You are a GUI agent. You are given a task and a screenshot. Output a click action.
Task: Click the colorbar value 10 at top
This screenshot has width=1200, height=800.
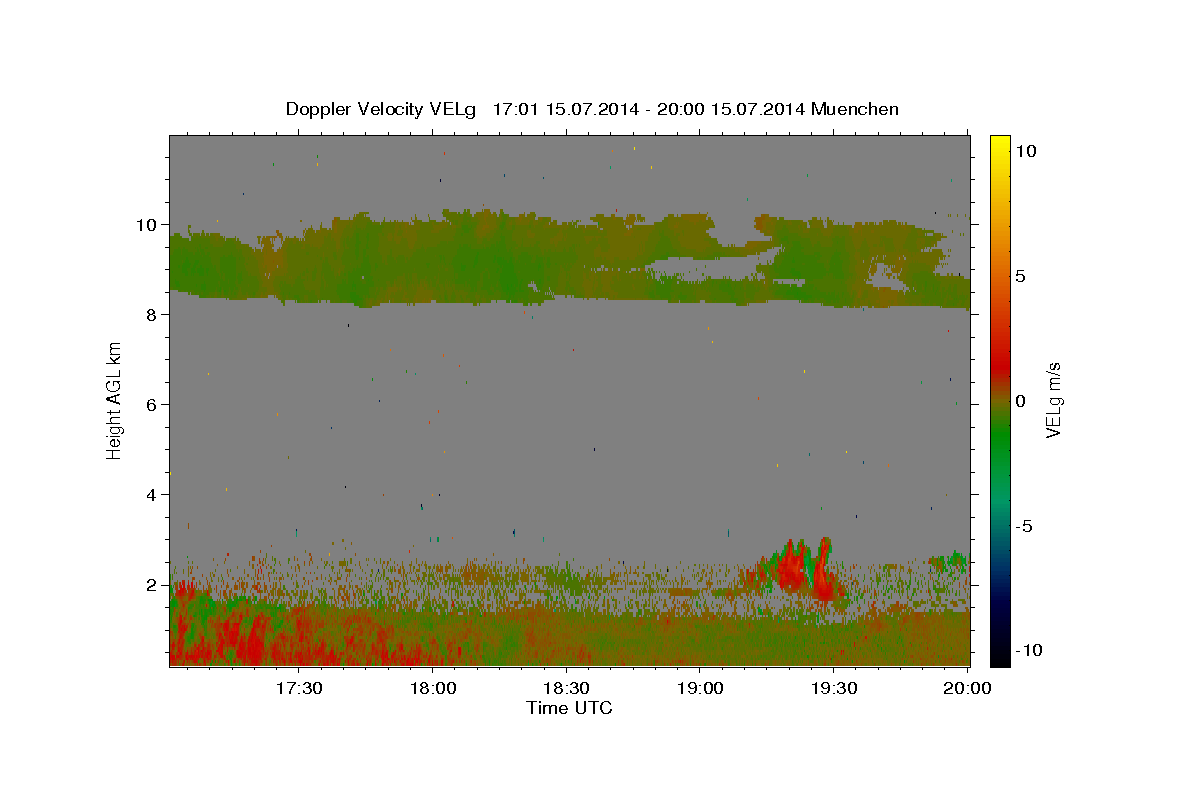pos(1025,151)
